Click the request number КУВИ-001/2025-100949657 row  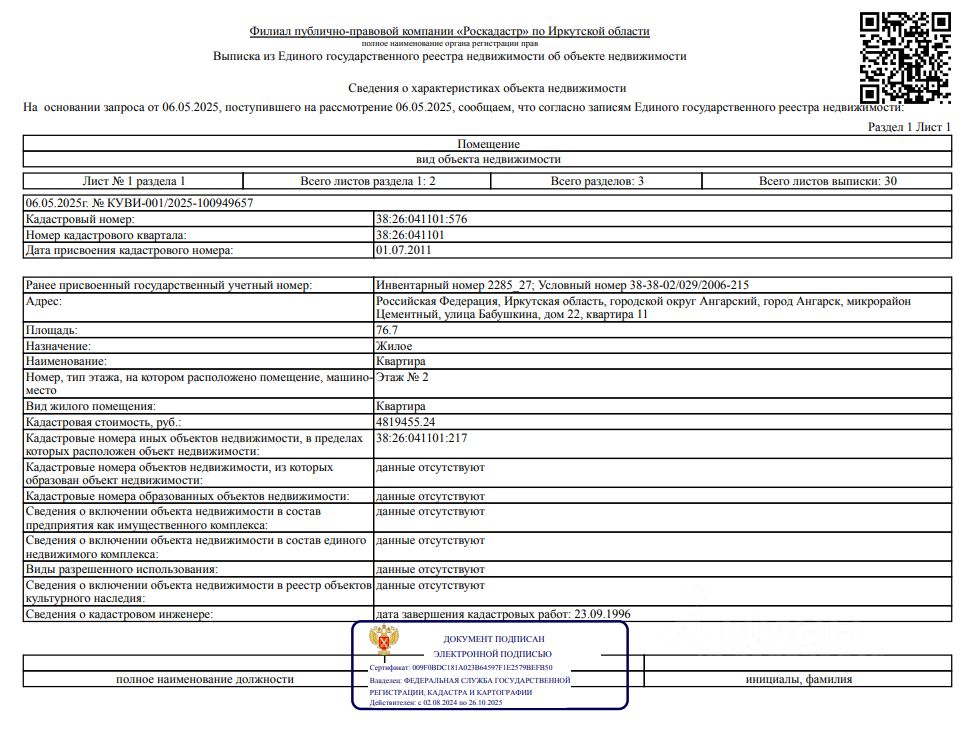tap(487, 203)
